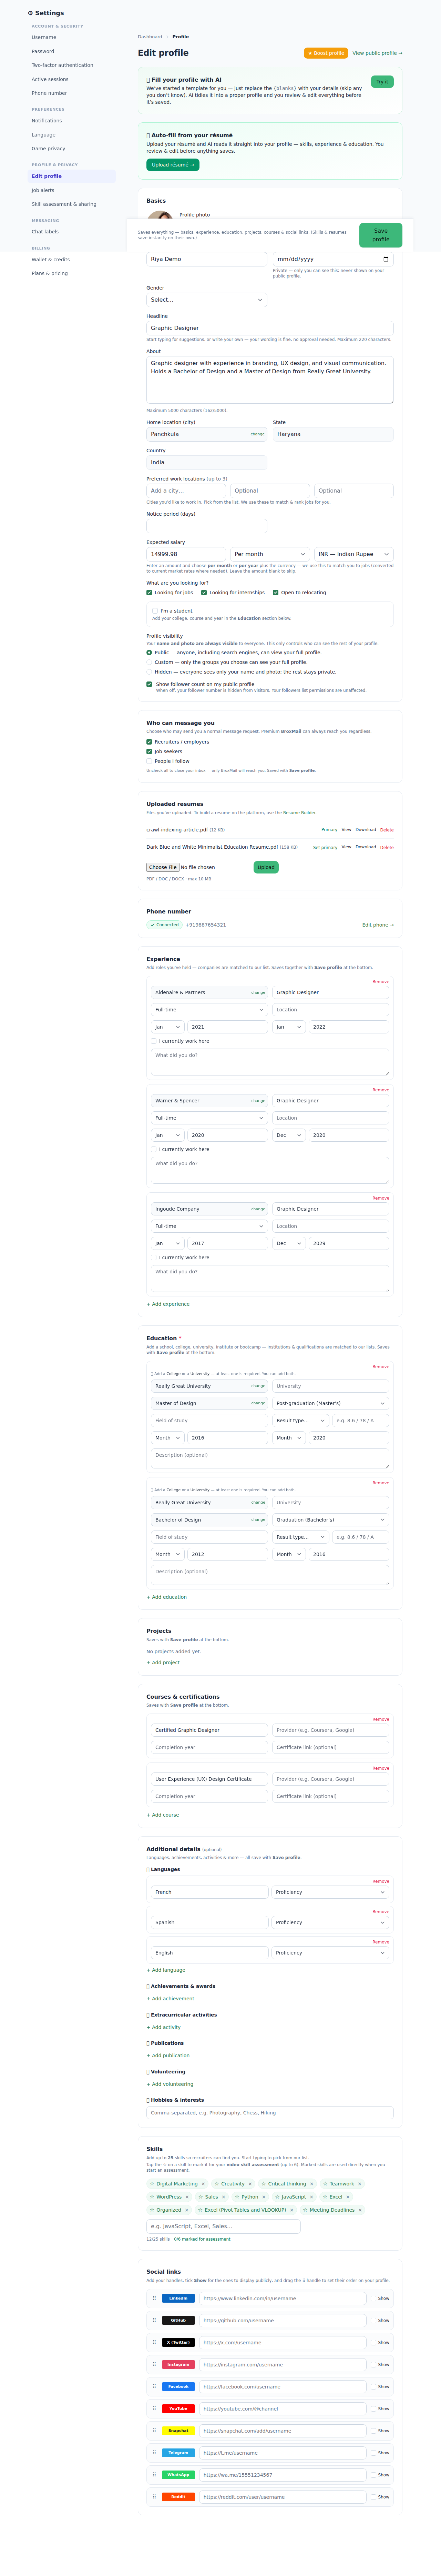
Task: Open the Spanish Proficiency dropdown
Action: (330, 1922)
